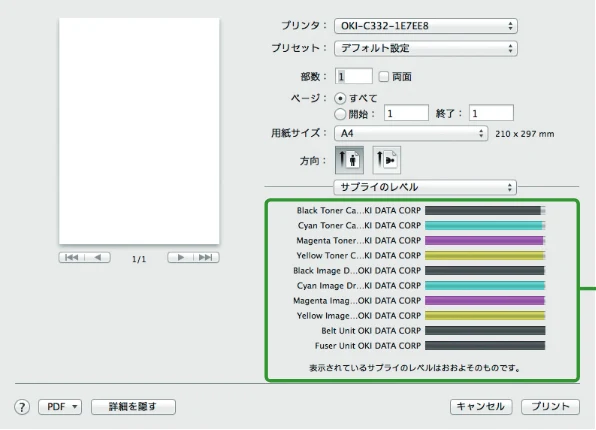This screenshot has height=430, width=596.
Task: Click the Black Image Drum level bar
Action: pos(485,271)
